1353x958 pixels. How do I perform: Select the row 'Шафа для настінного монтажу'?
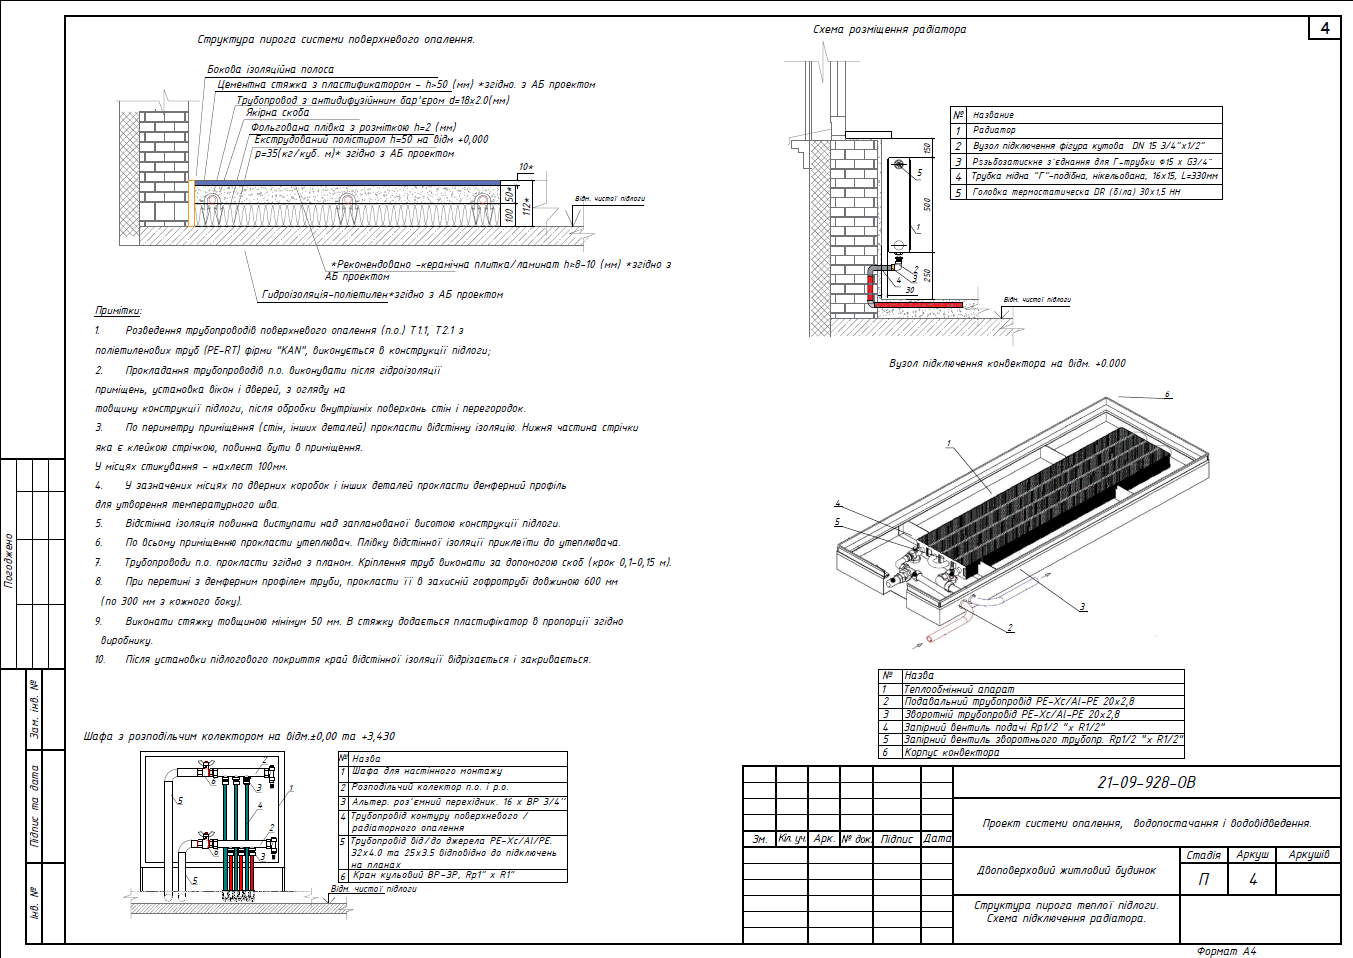click(x=453, y=772)
